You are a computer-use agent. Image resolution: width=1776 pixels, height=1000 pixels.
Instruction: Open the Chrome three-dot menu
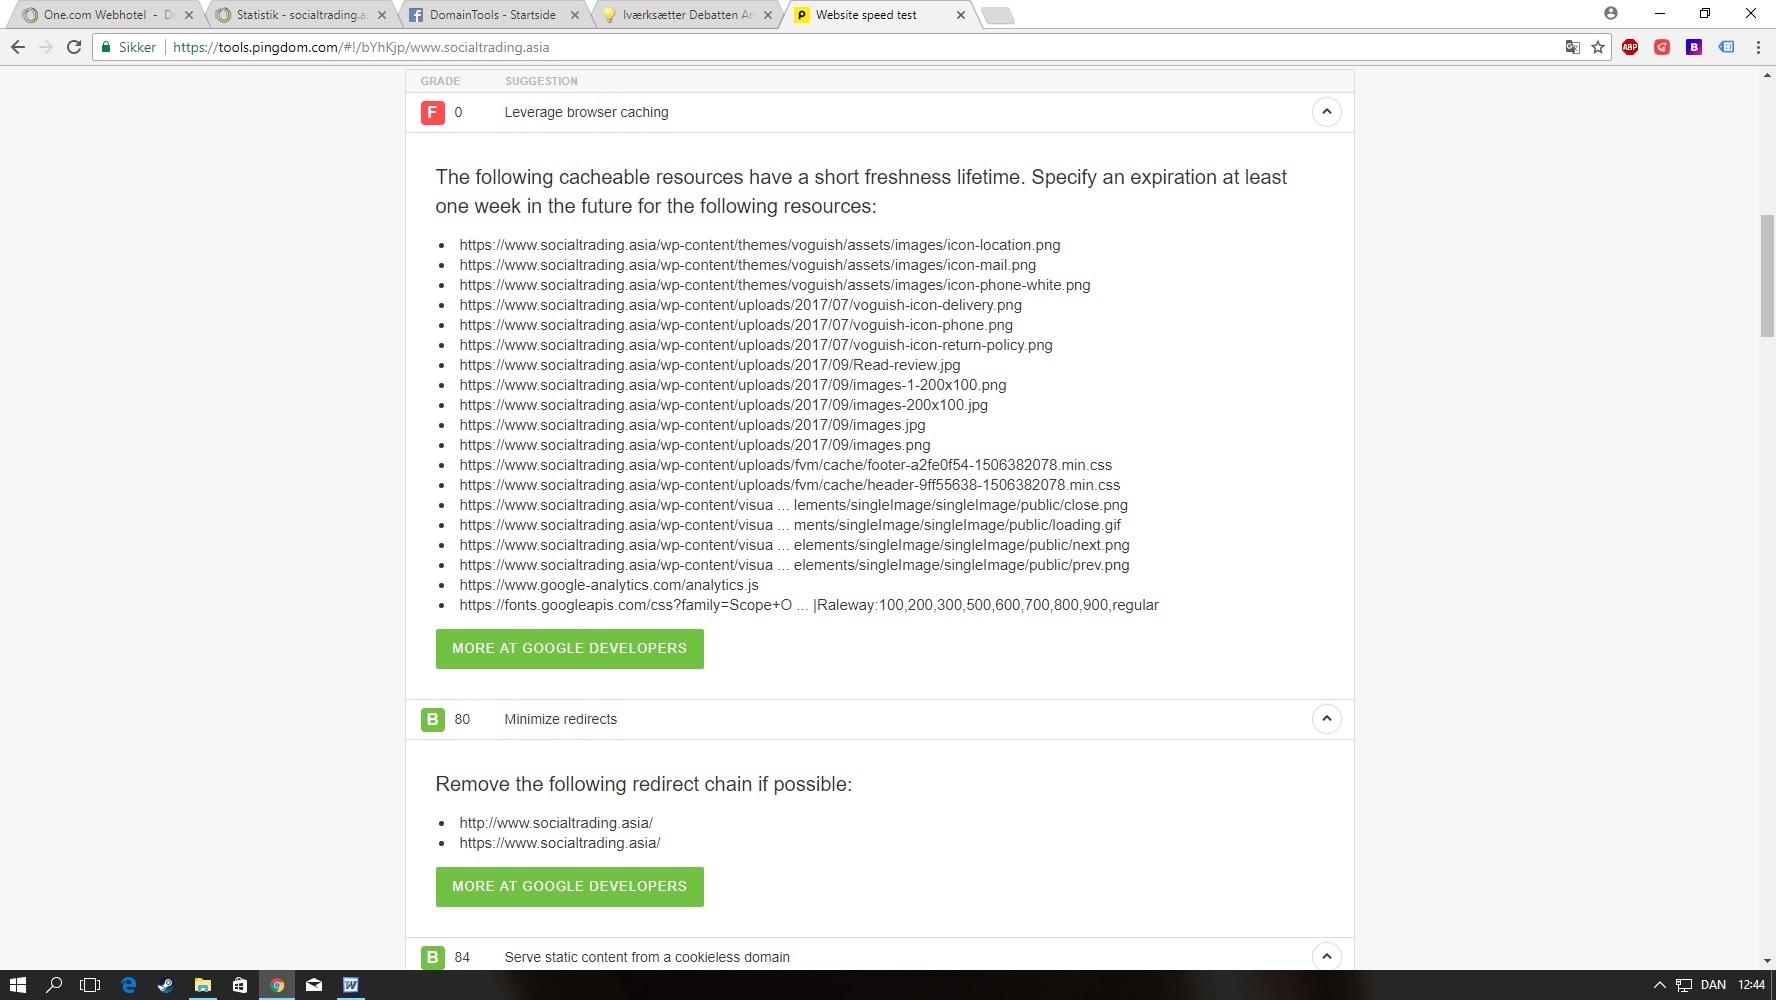coord(1758,47)
